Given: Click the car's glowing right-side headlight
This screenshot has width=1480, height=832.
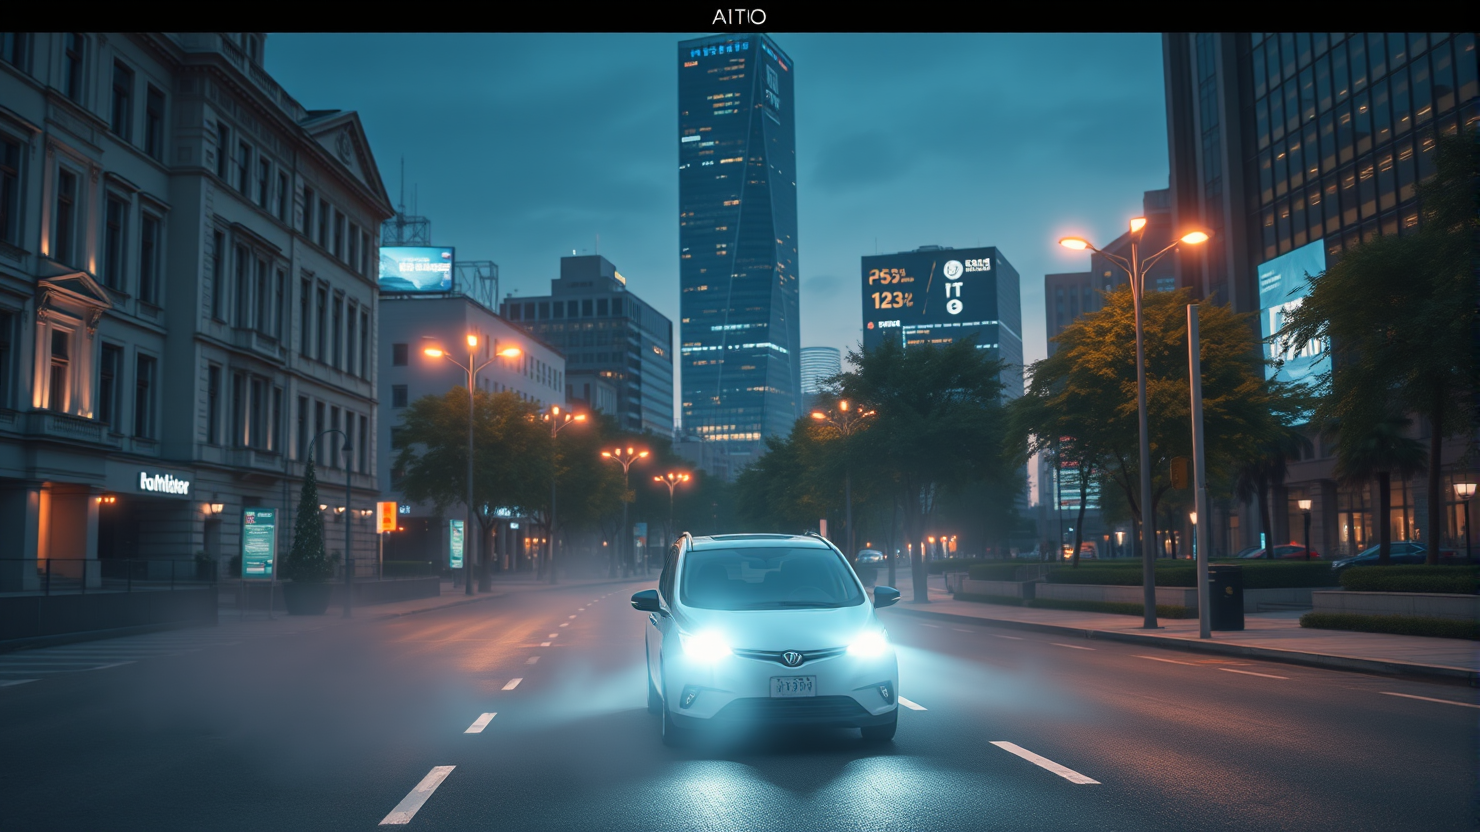Looking at the screenshot, I should click(868, 643).
